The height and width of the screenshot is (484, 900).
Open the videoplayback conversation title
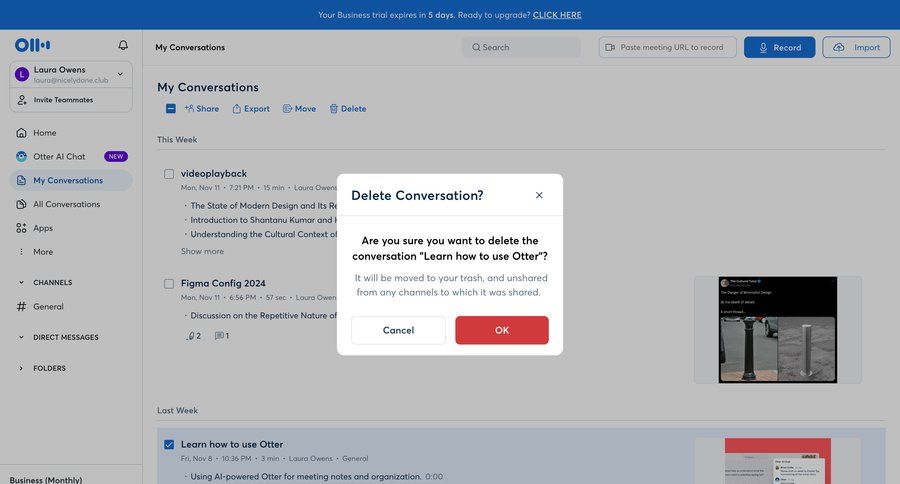point(214,173)
